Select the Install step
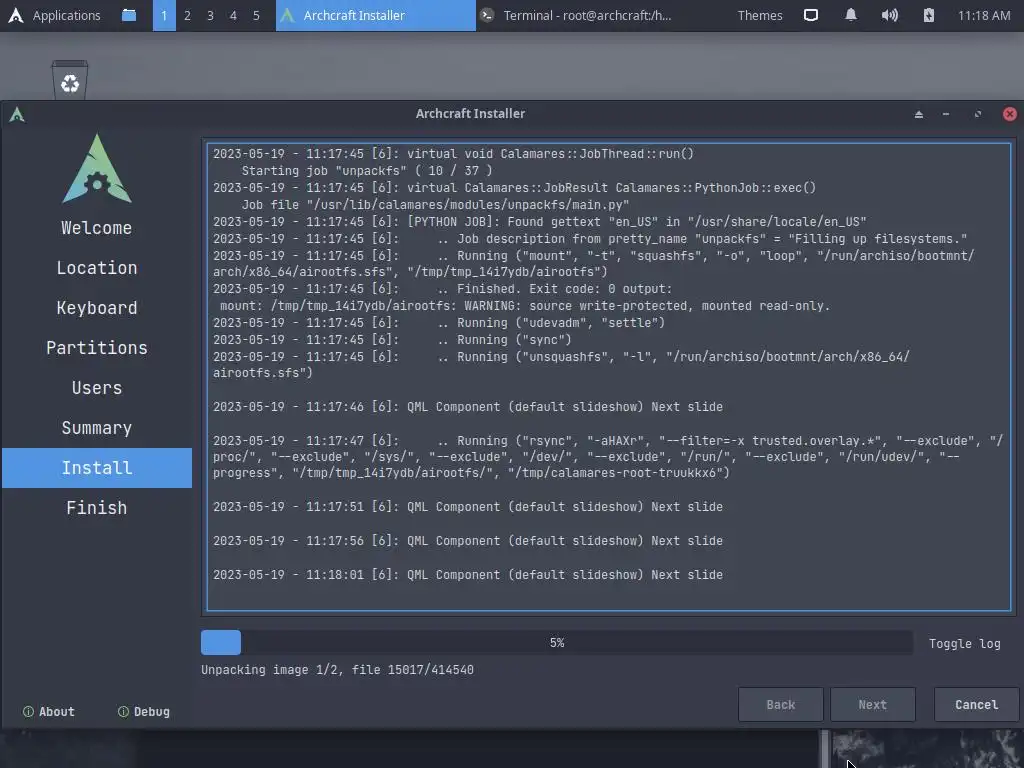Viewport: 1024px width, 768px height. point(97,468)
